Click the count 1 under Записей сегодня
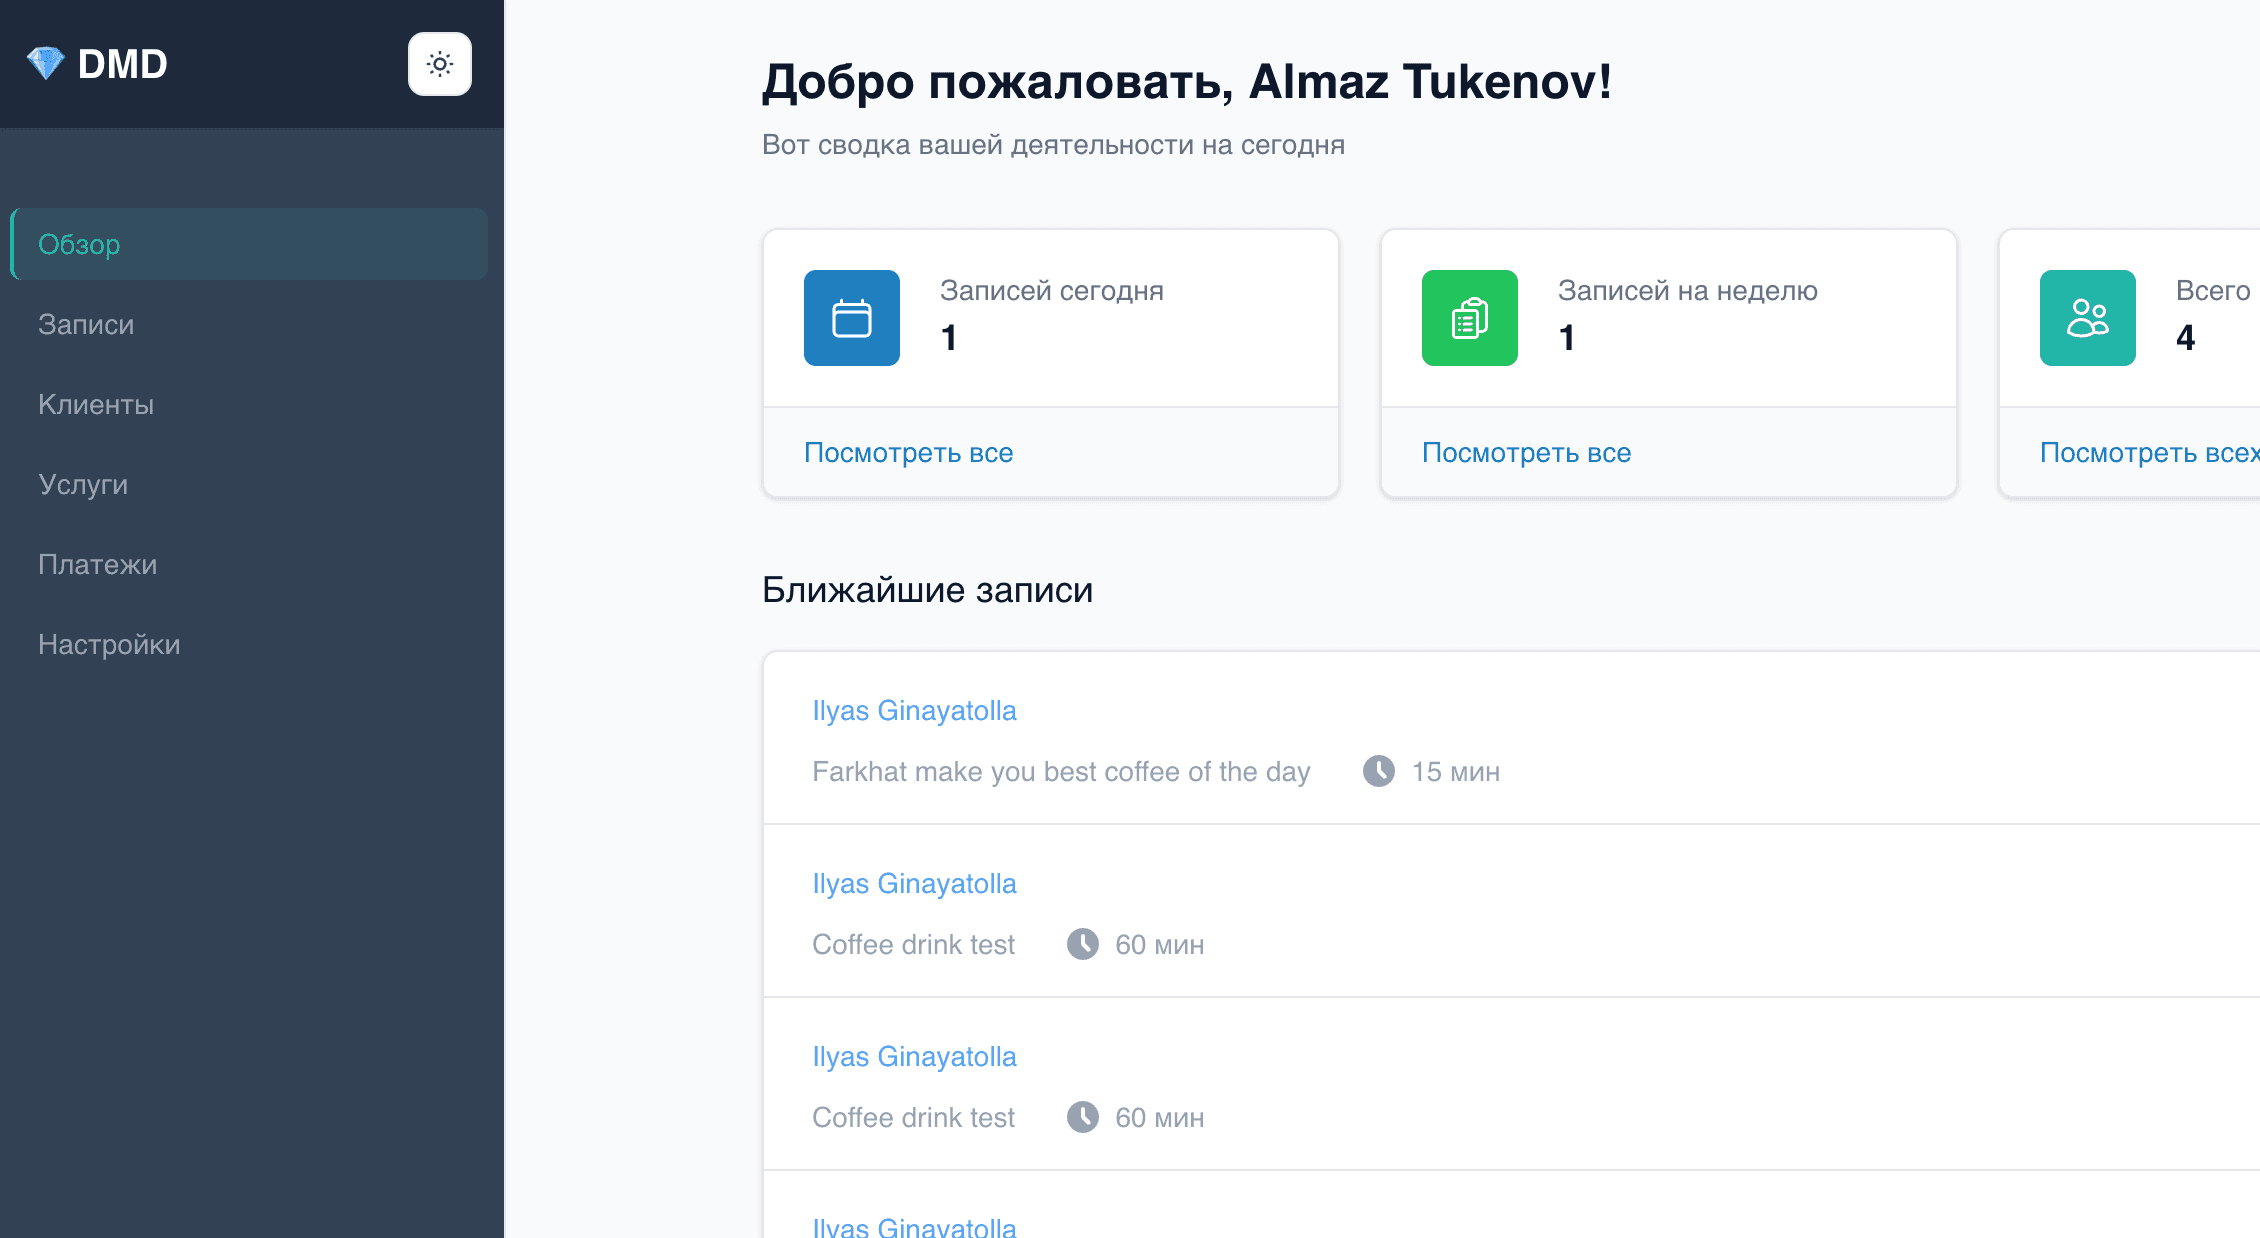This screenshot has width=2260, height=1238. pyautogui.click(x=949, y=338)
